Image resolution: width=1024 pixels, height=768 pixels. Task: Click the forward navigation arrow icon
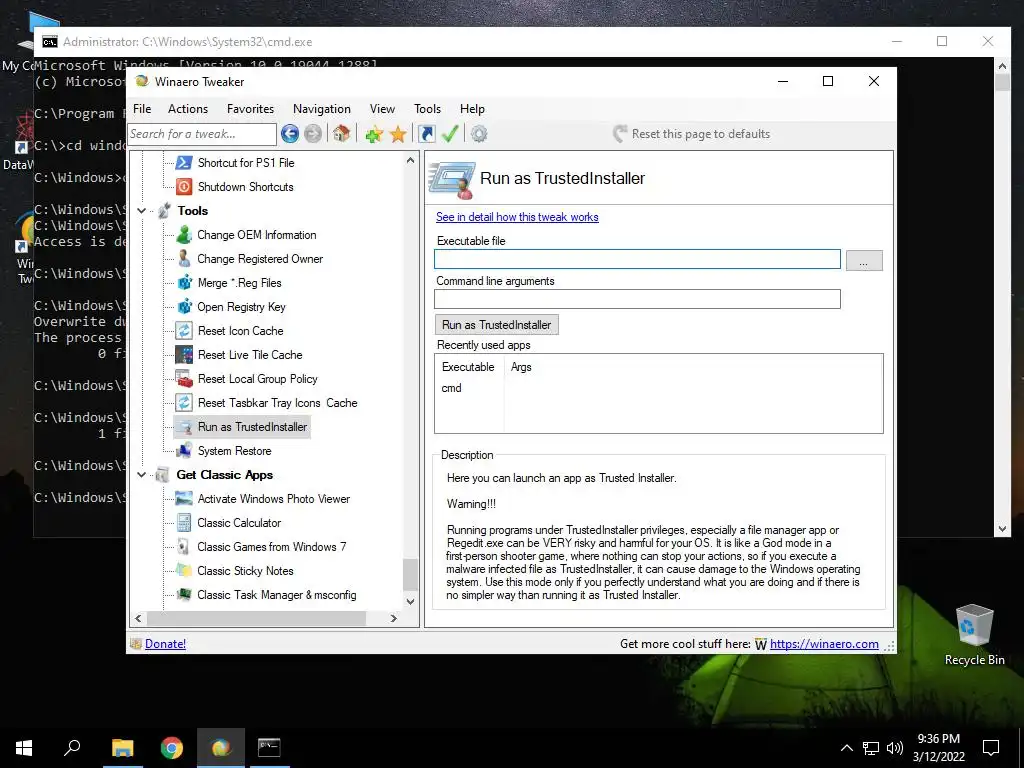[x=313, y=134]
